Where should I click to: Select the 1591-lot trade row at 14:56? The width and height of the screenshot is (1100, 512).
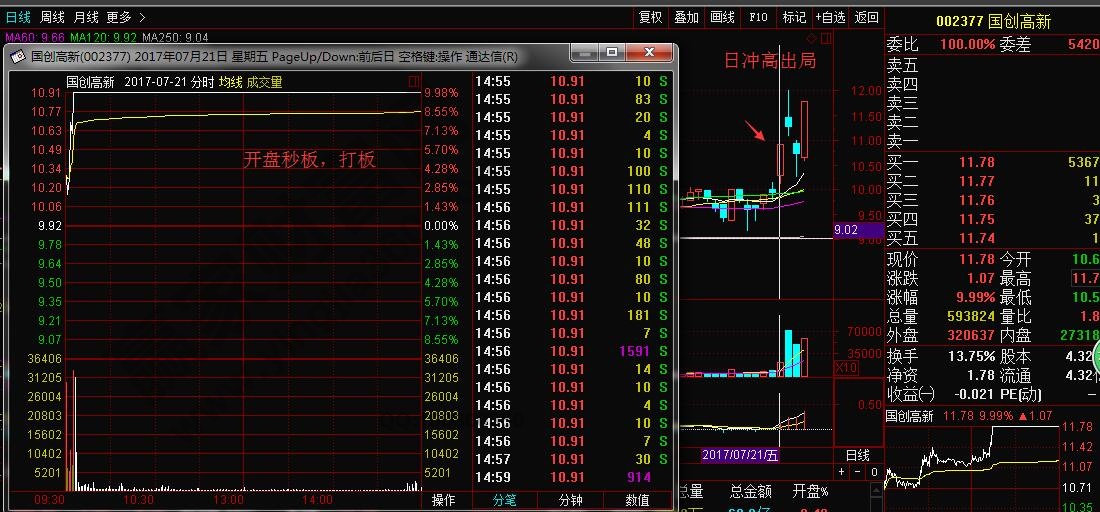(572, 351)
